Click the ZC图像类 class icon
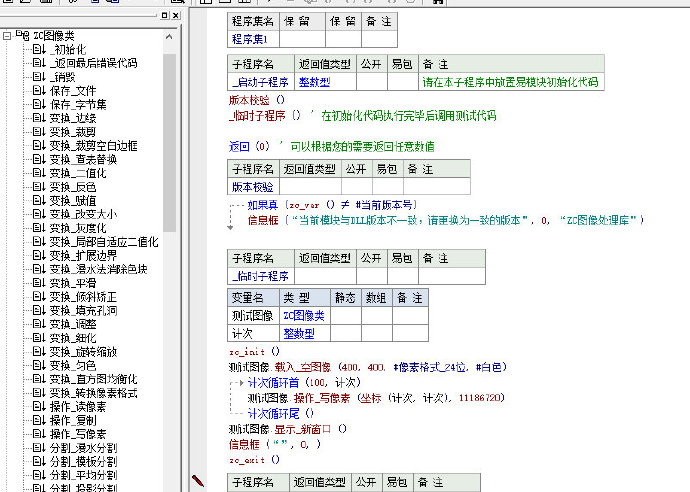The height and width of the screenshot is (492, 690). pos(20,35)
